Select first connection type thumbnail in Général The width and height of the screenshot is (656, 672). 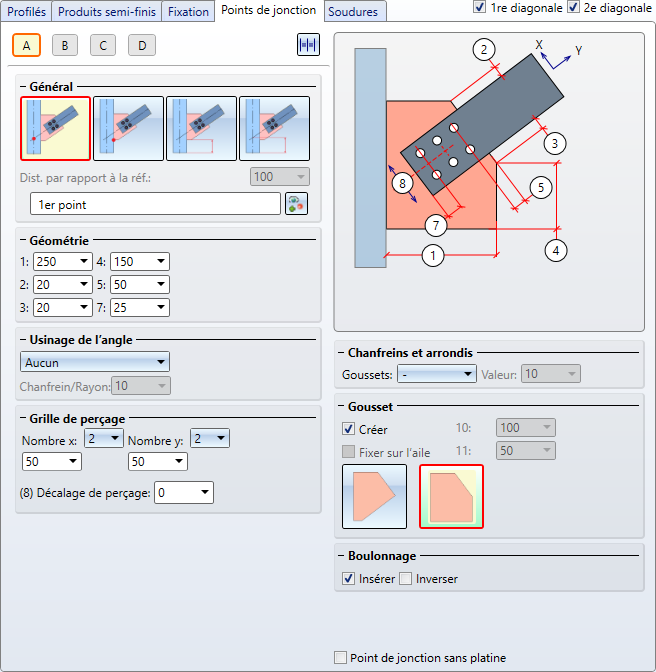click(55, 129)
